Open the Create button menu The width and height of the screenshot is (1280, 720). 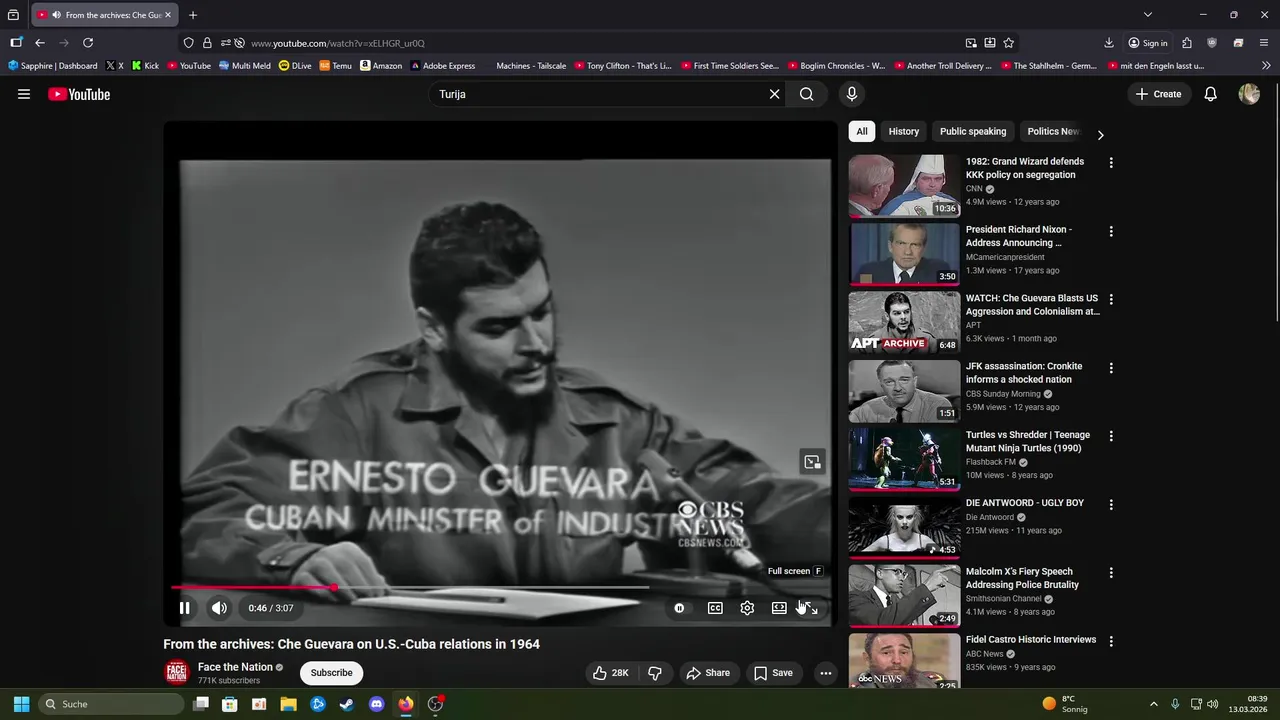click(1158, 94)
